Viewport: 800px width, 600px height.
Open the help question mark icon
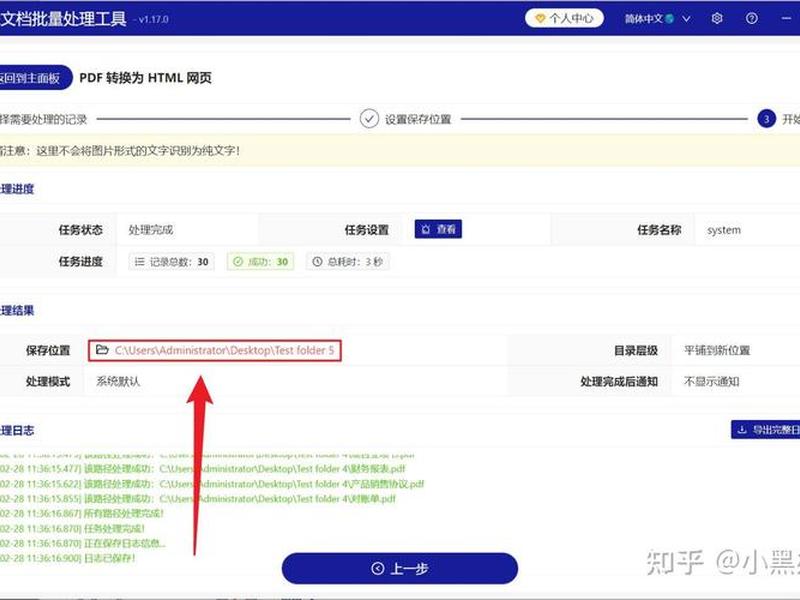pyautogui.click(x=752, y=18)
